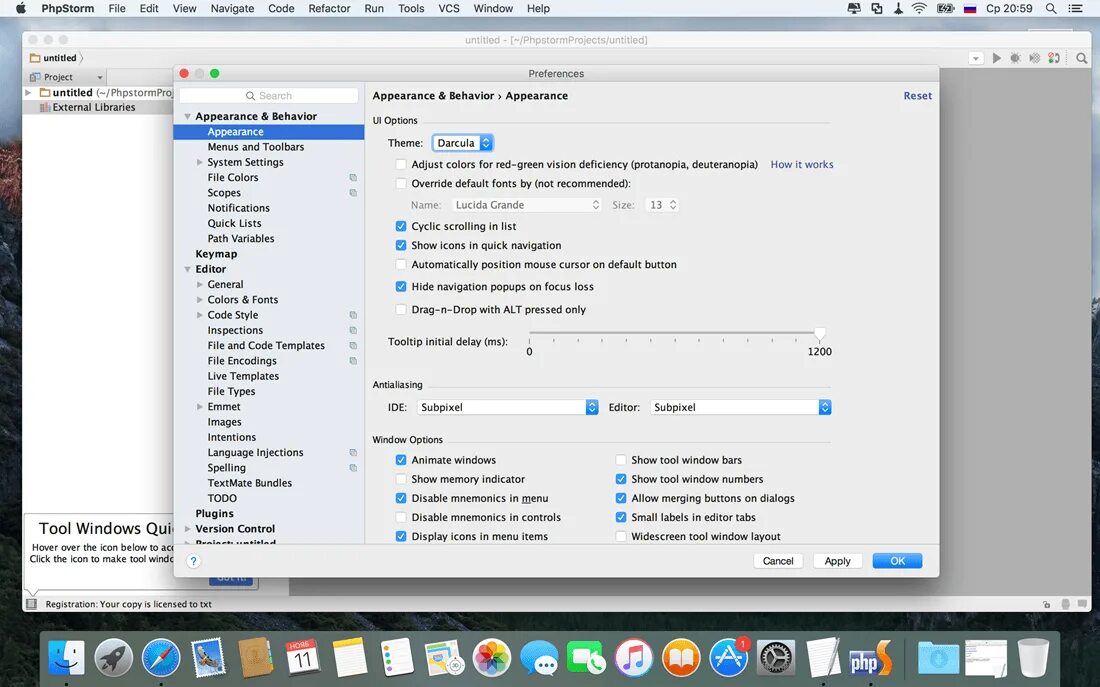
Task: Click the project-level icon beside Code Style
Action: pos(353,315)
